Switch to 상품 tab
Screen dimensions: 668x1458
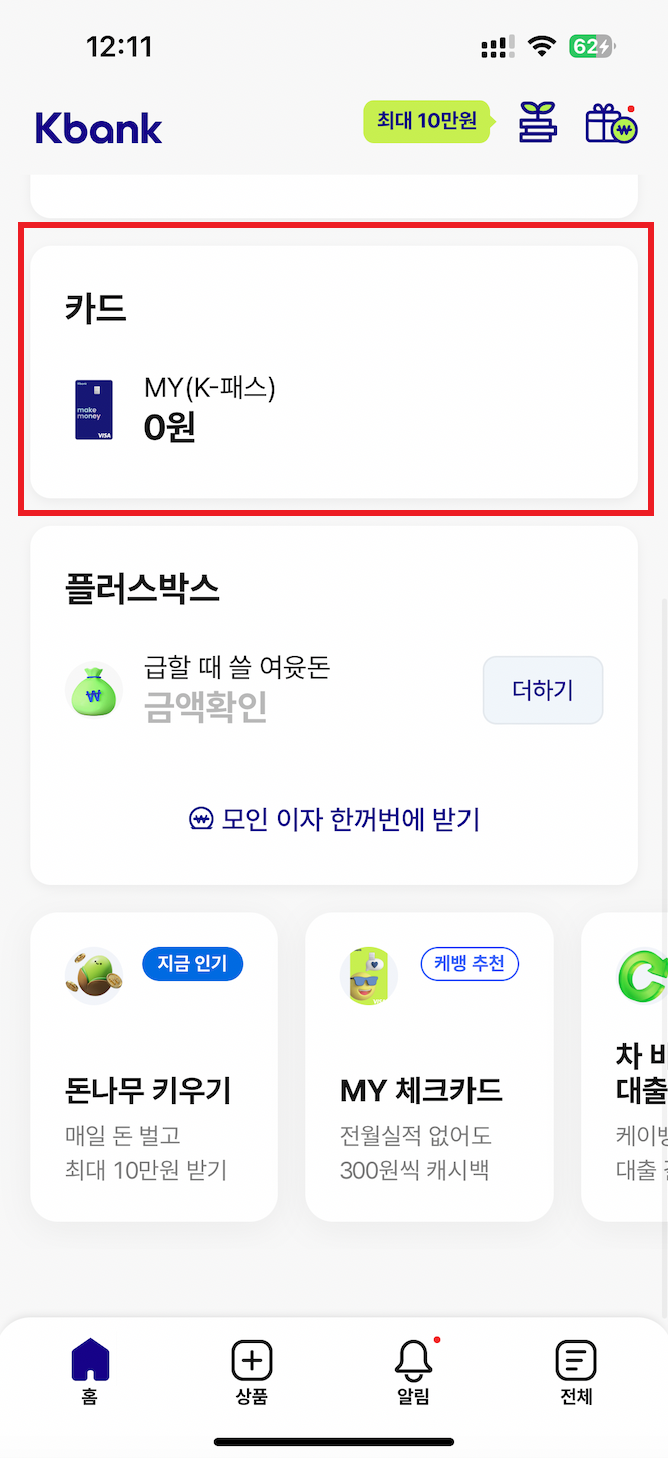pyautogui.click(x=252, y=1372)
